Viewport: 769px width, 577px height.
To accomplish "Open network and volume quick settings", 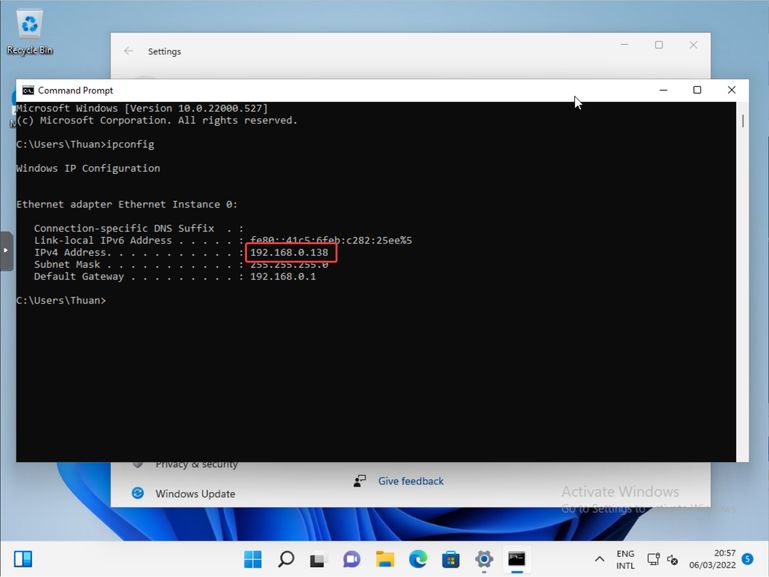I will [662, 559].
